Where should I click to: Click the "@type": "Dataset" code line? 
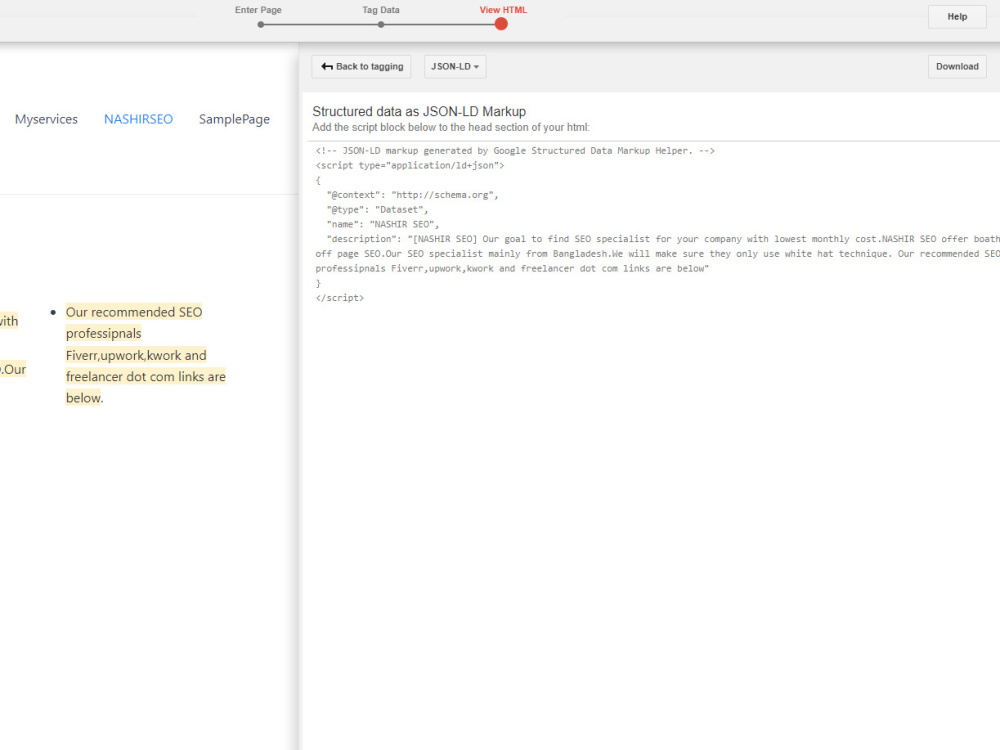[377, 209]
